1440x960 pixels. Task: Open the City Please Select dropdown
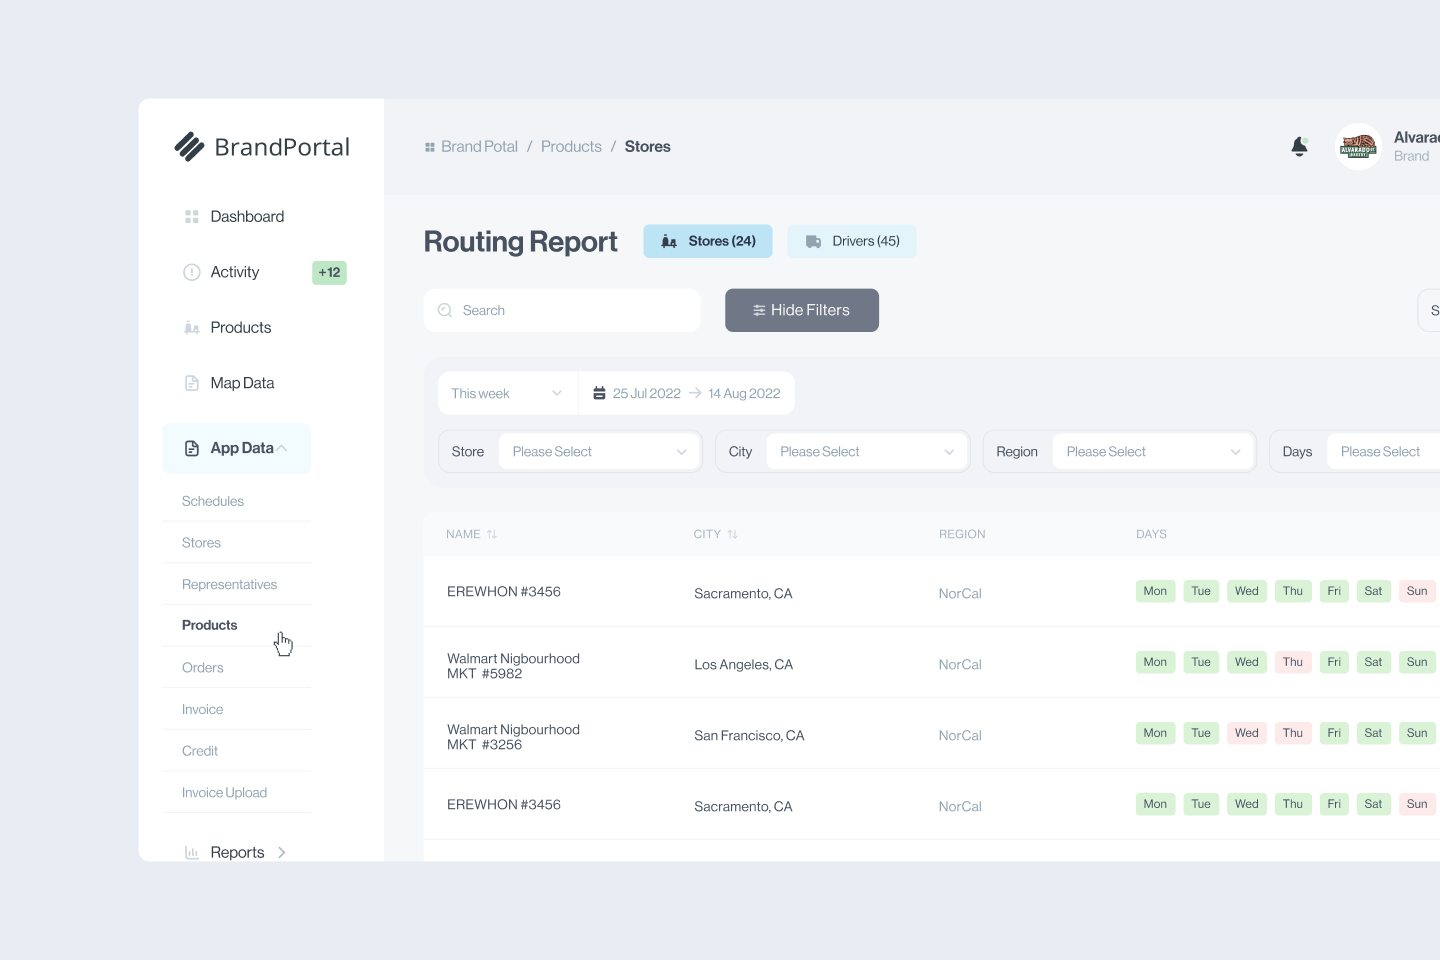click(867, 452)
